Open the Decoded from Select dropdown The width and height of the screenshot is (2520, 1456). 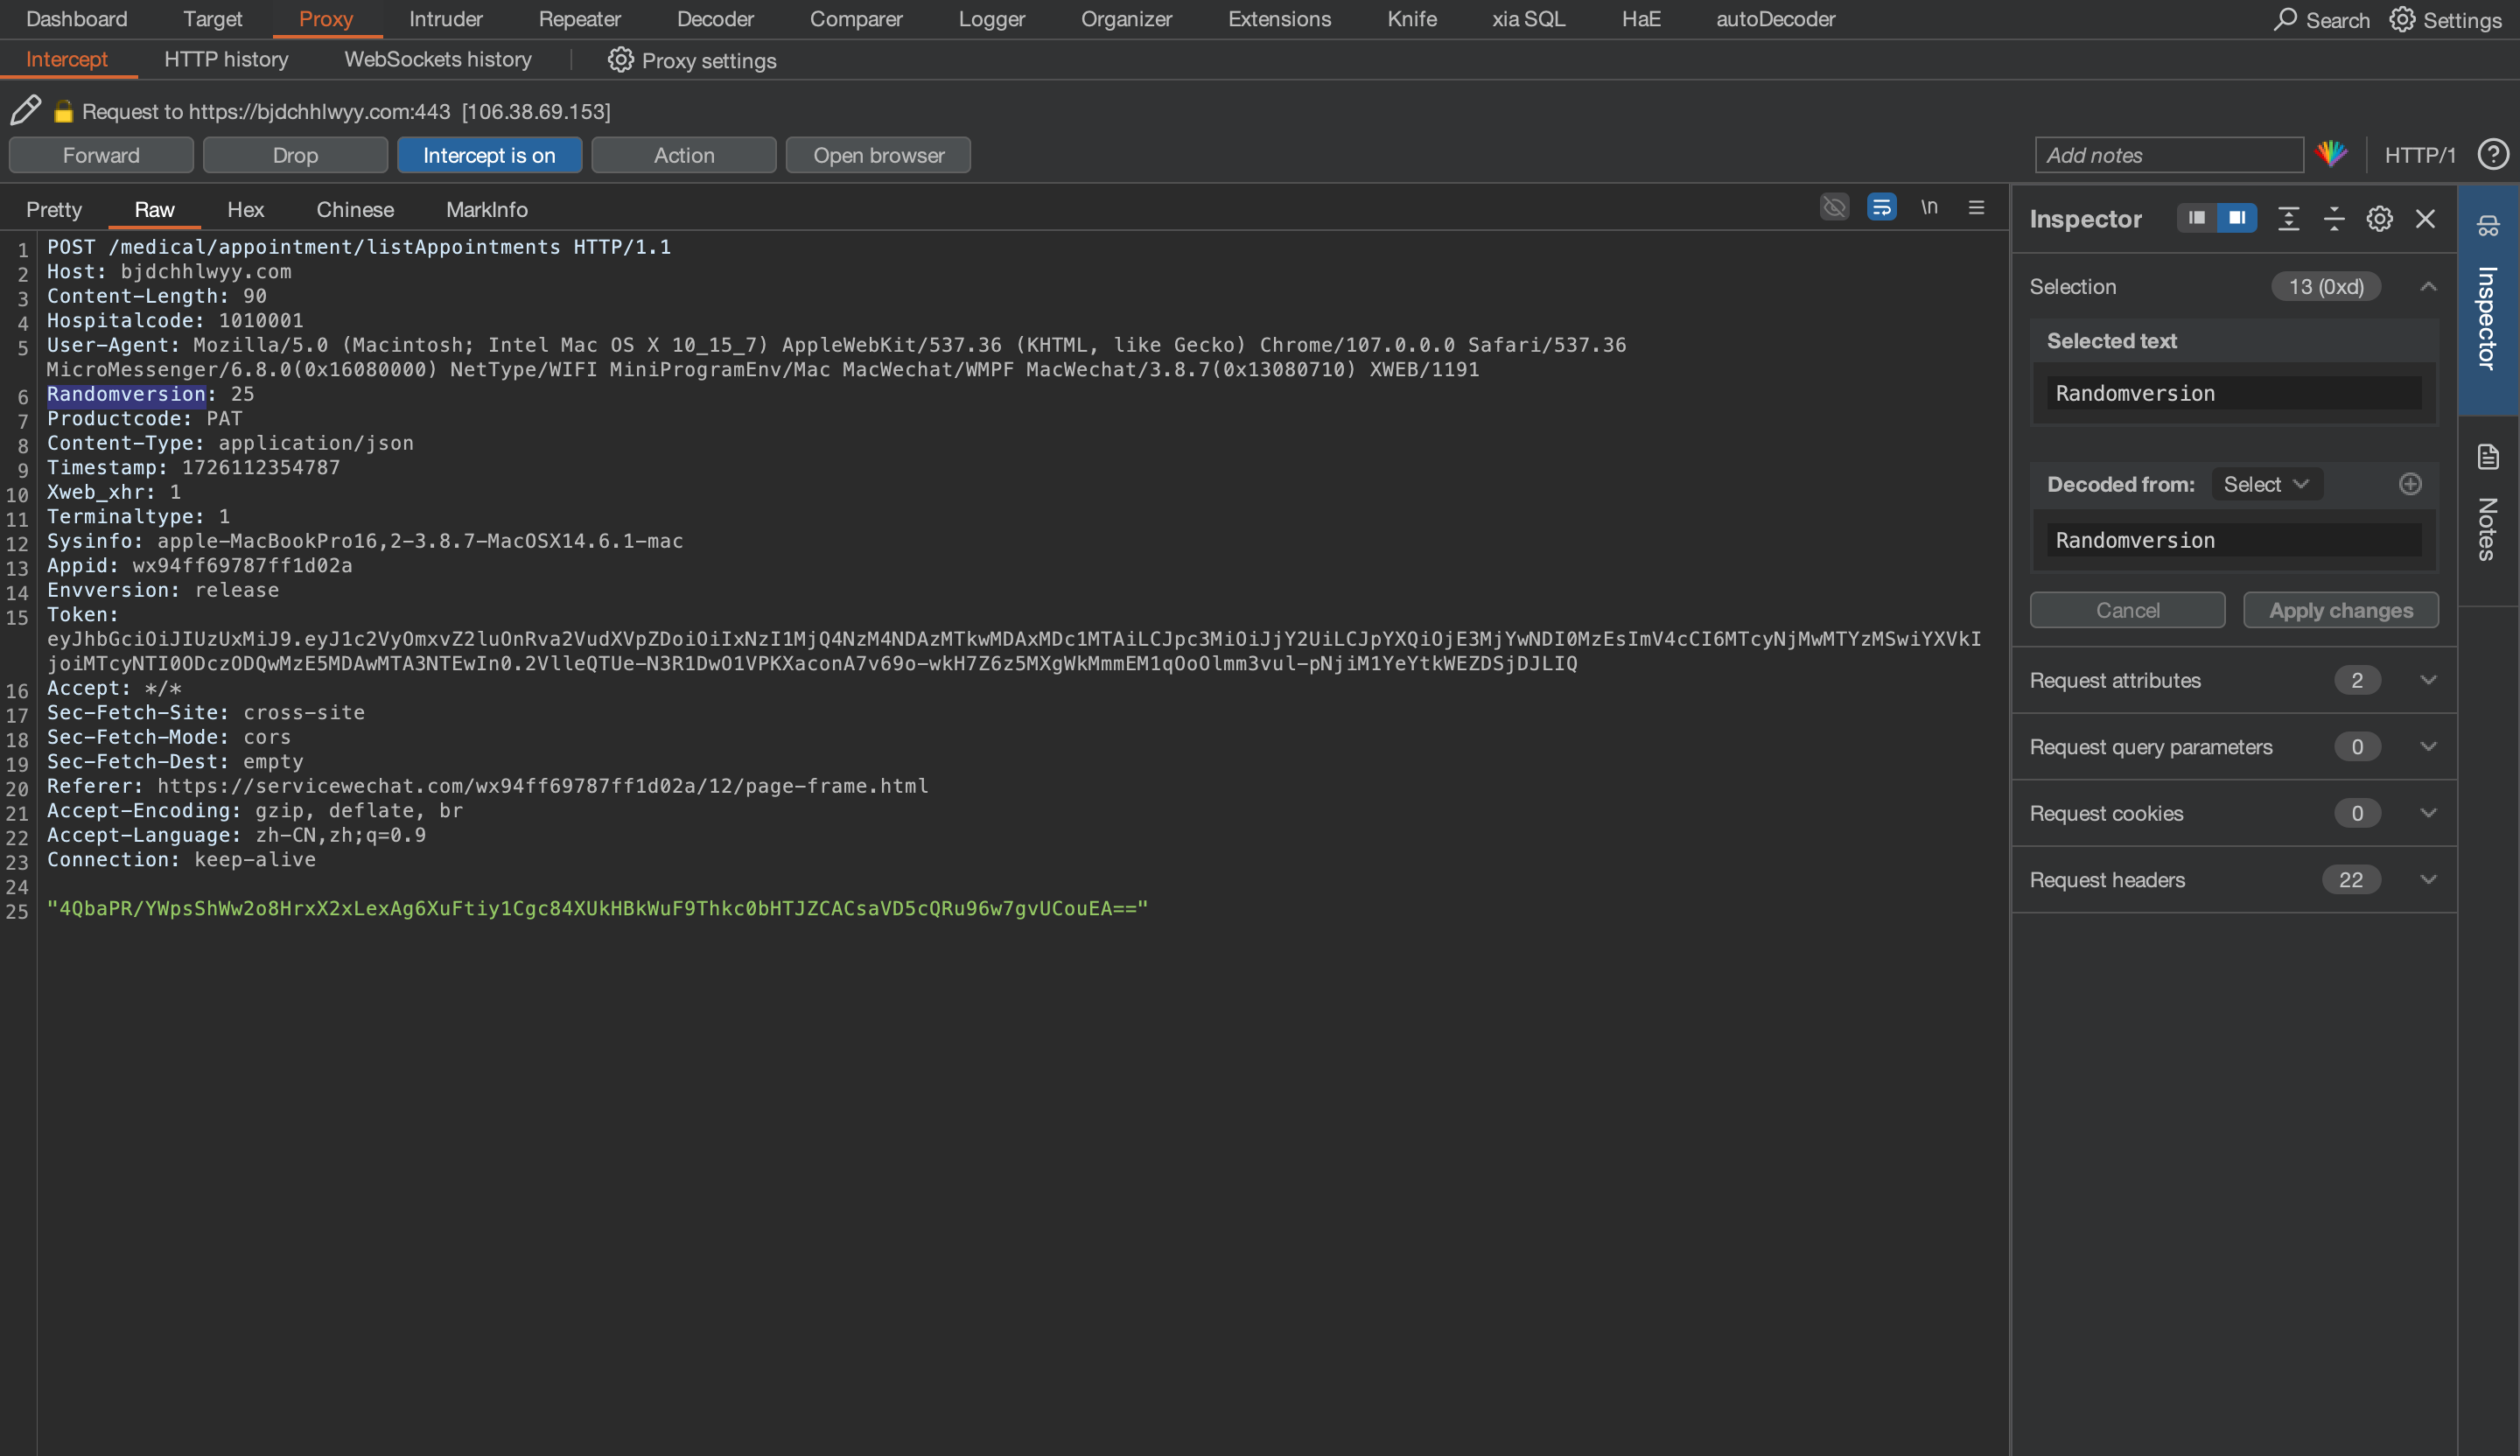coord(2266,484)
